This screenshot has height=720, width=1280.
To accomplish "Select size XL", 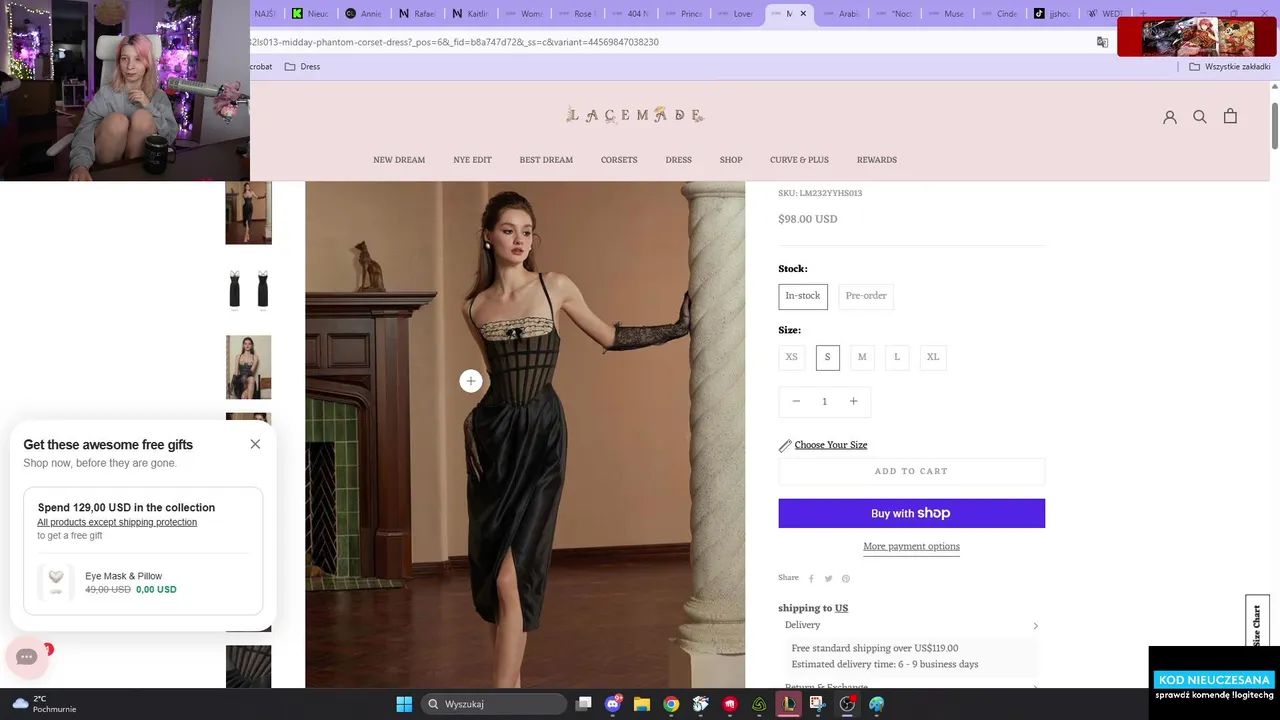I will pyautogui.click(x=933, y=357).
